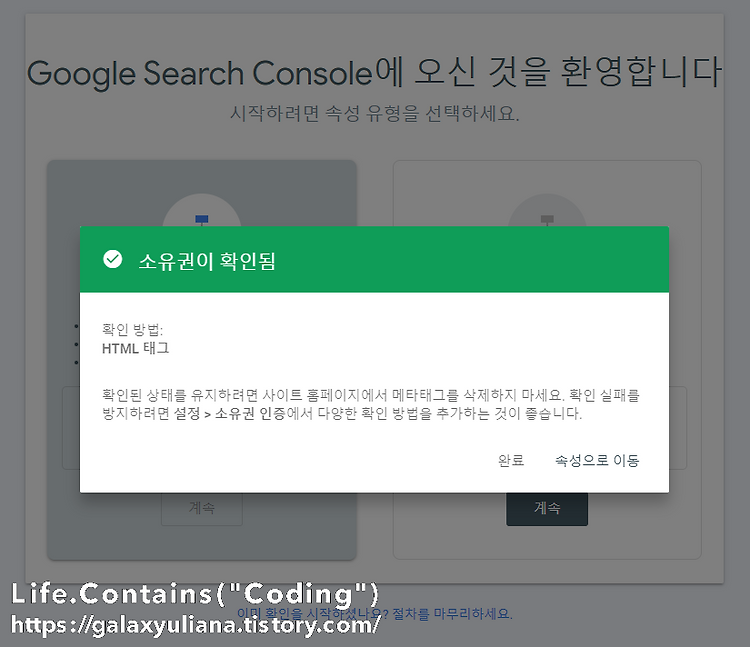Click the 소유권이 확인됨 dialog title
Viewport: 750px width, 647px height.
coord(207,262)
